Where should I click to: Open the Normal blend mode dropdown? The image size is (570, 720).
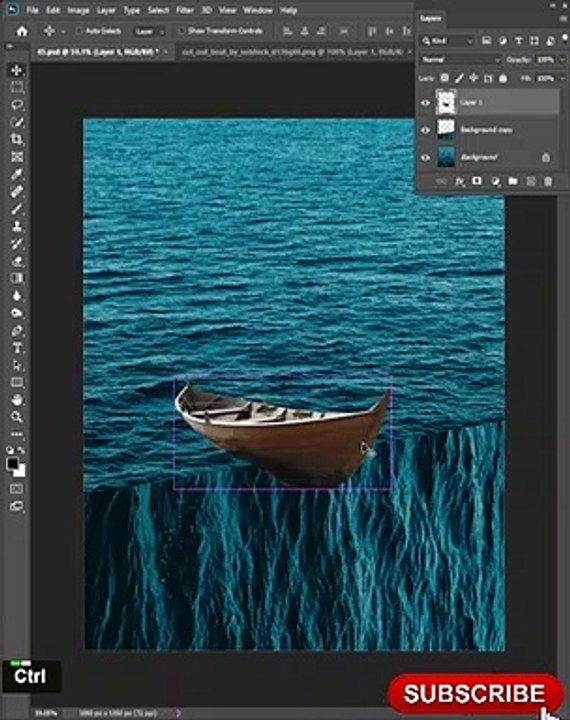click(461, 60)
